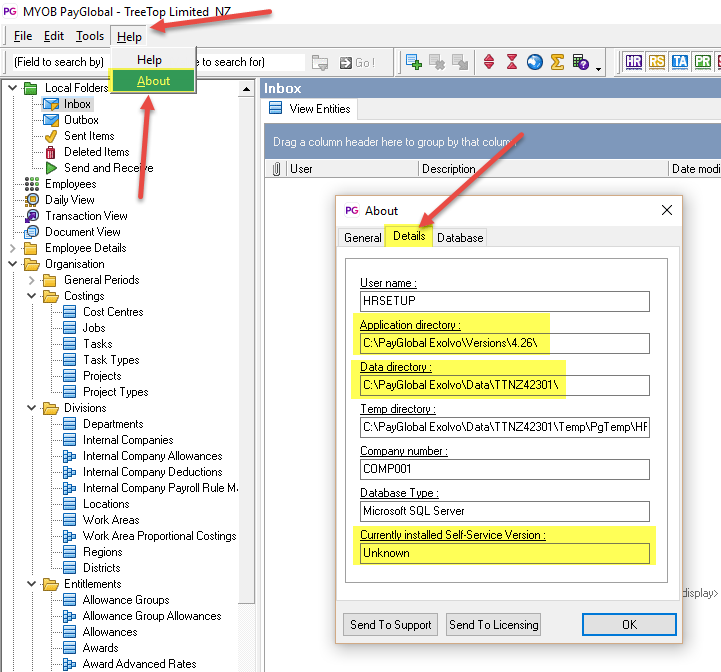721x672 pixels.
Task: Open Transaction View in the tree
Action: tap(86, 216)
